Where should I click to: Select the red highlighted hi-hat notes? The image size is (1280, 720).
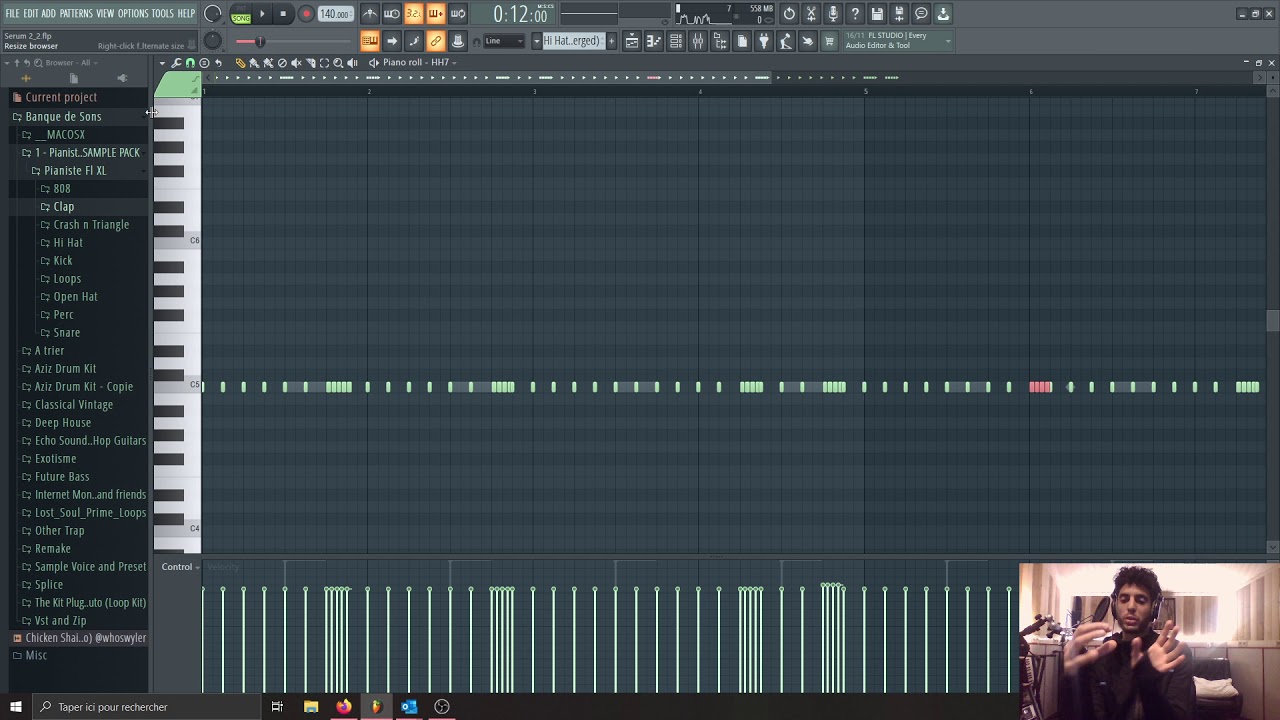coord(1040,387)
